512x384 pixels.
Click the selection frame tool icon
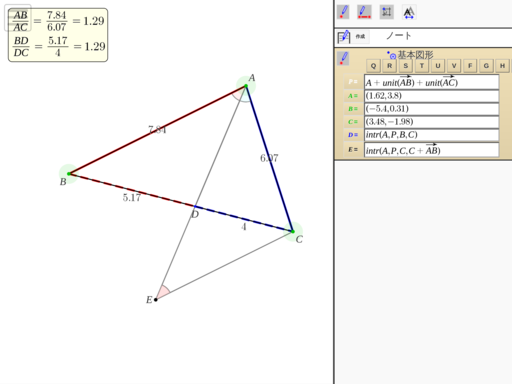[387, 12]
